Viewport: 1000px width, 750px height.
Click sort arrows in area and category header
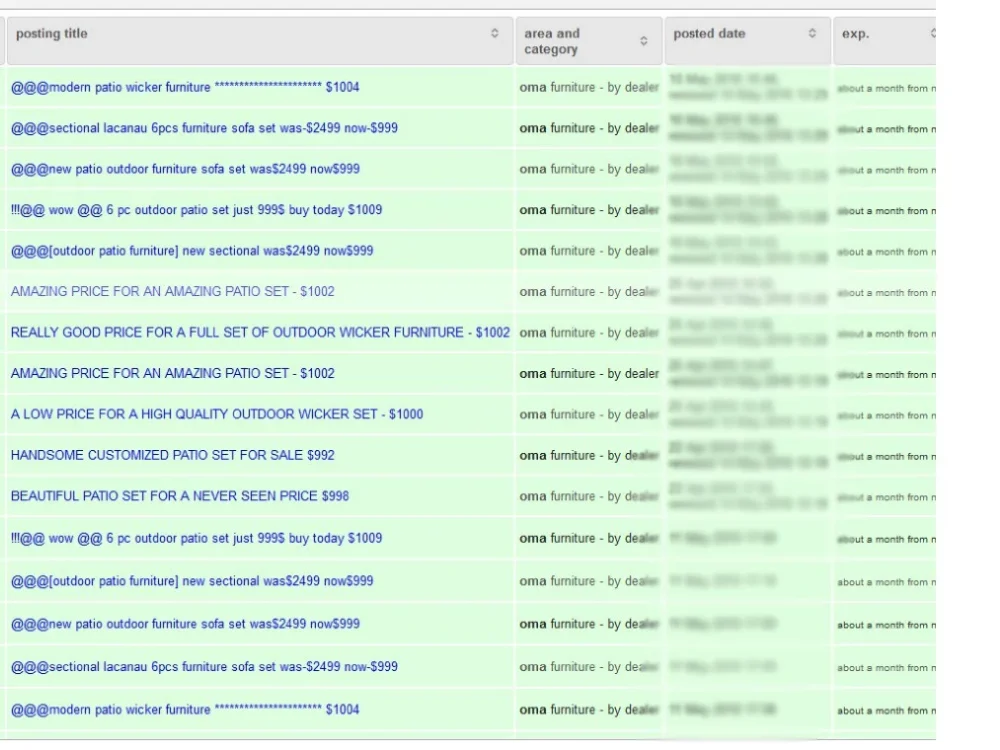[643, 41]
